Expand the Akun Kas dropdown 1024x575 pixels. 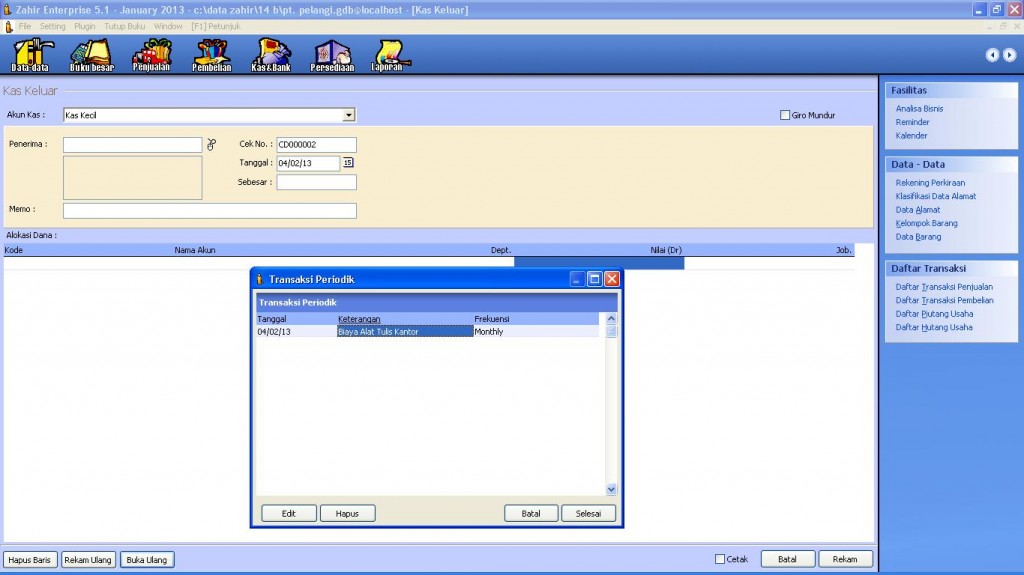pos(349,115)
